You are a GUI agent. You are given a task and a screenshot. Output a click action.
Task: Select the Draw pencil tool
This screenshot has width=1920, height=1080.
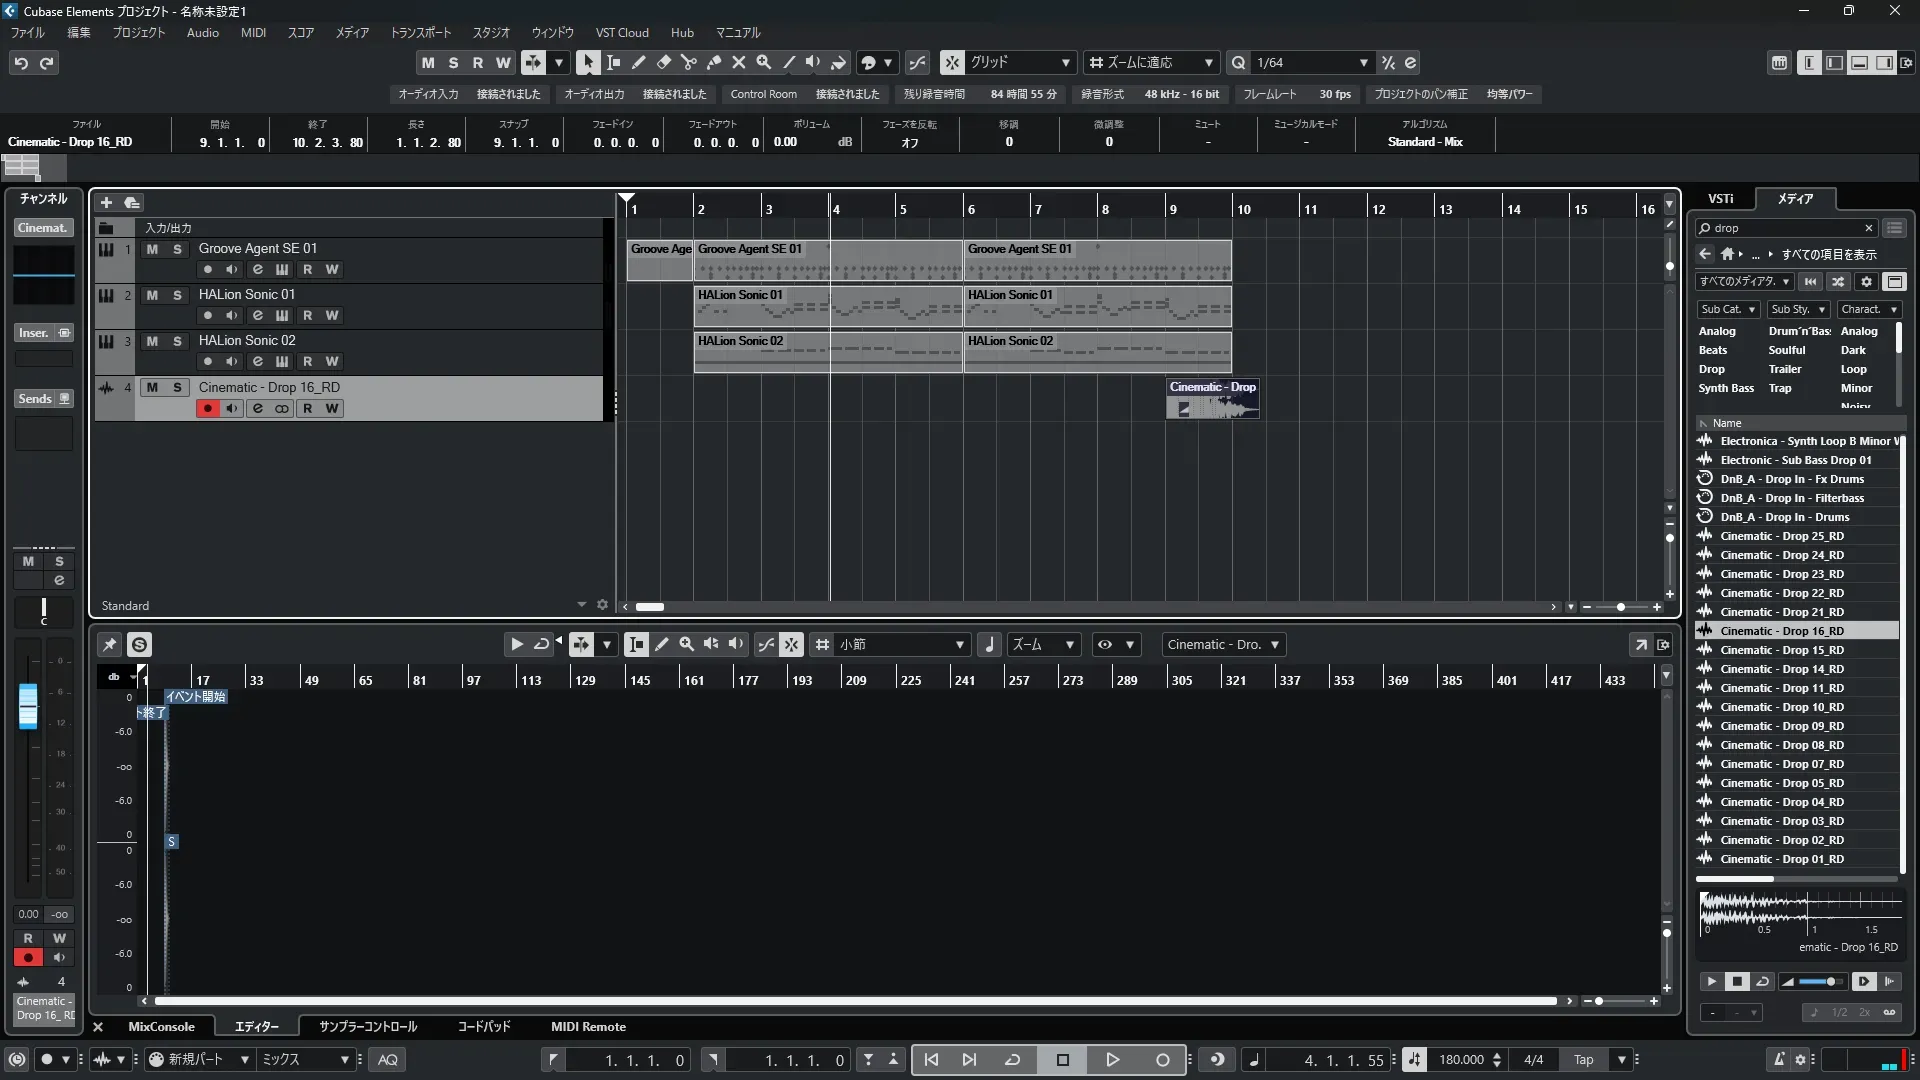click(x=638, y=62)
